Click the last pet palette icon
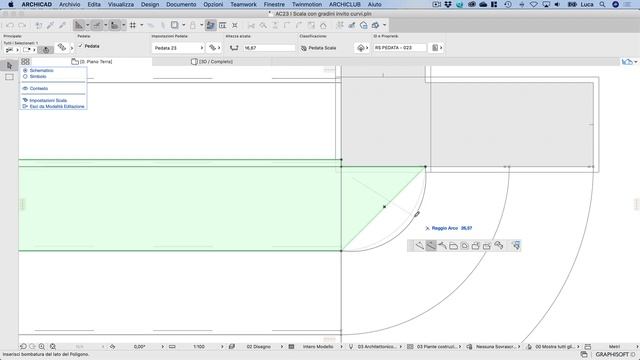Image resolution: width=640 pixels, height=360 pixels. tap(516, 246)
